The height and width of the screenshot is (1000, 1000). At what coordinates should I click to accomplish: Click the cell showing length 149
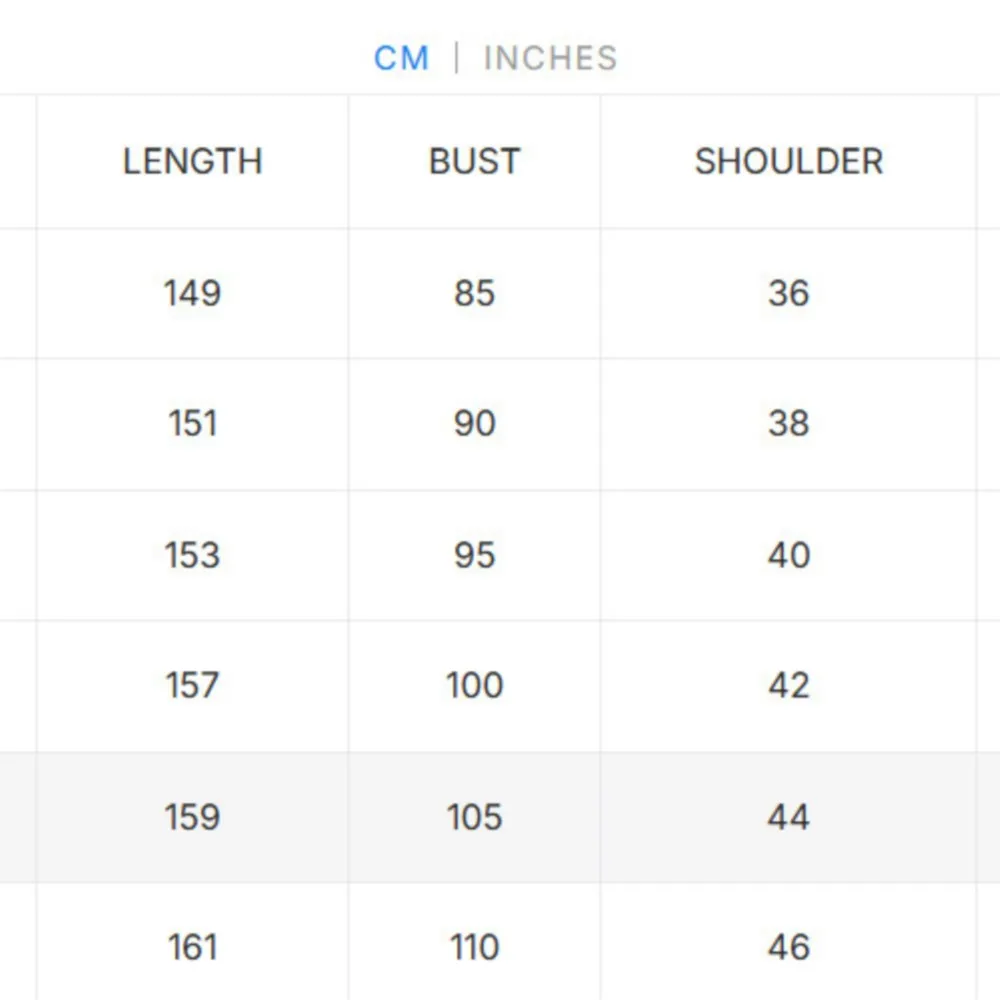pyautogui.click(x=190, y=293)
